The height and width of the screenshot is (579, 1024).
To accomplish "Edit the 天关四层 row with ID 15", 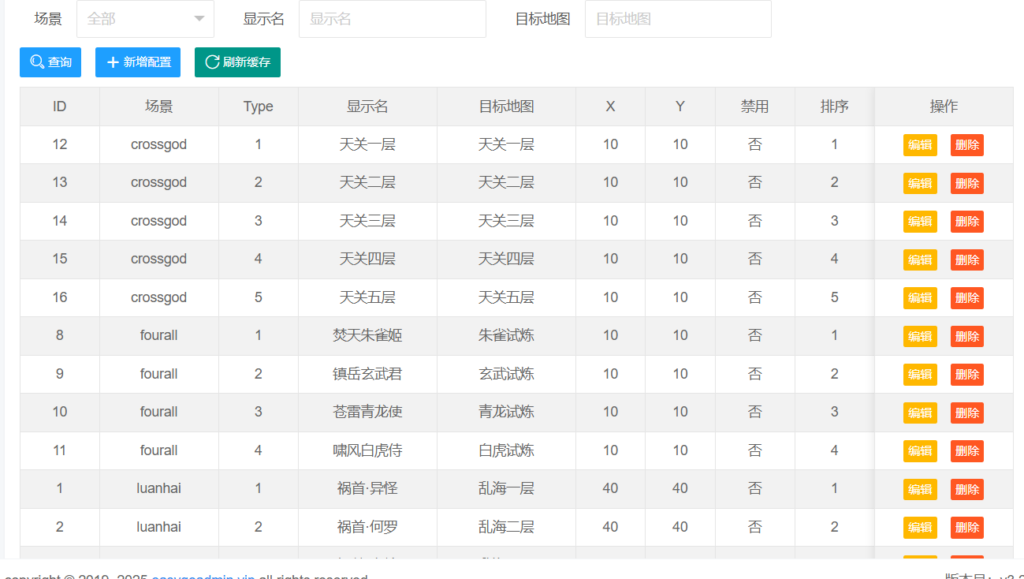I will [920, 260].
